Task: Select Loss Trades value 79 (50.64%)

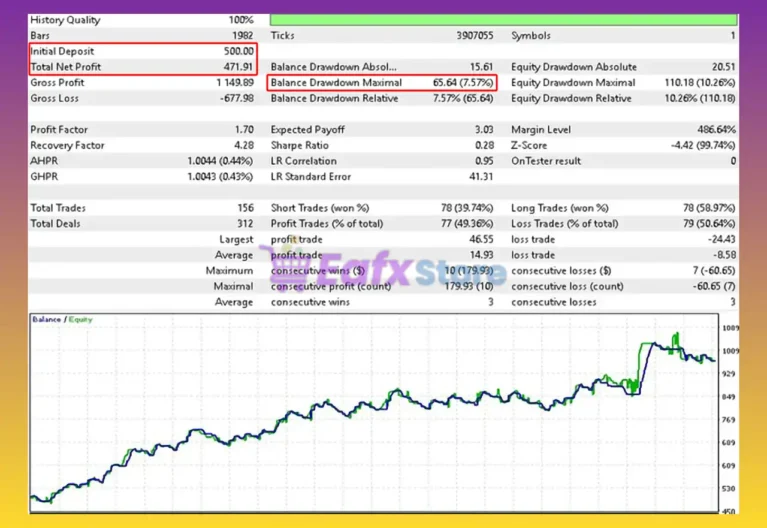Action: coord(709,224)
